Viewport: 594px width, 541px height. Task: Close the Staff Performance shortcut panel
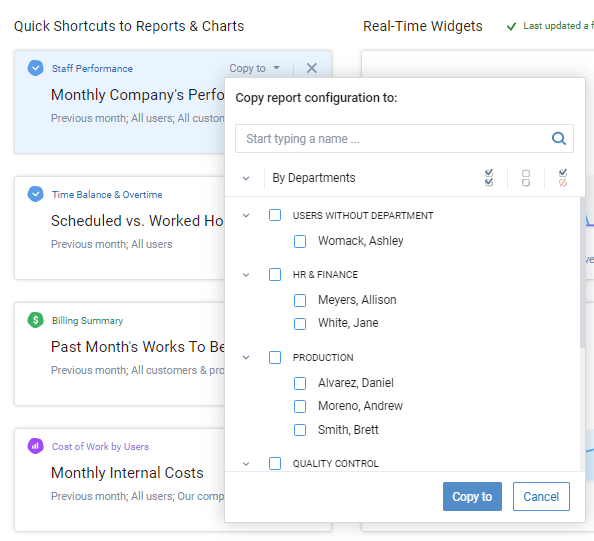pos(311,68)
